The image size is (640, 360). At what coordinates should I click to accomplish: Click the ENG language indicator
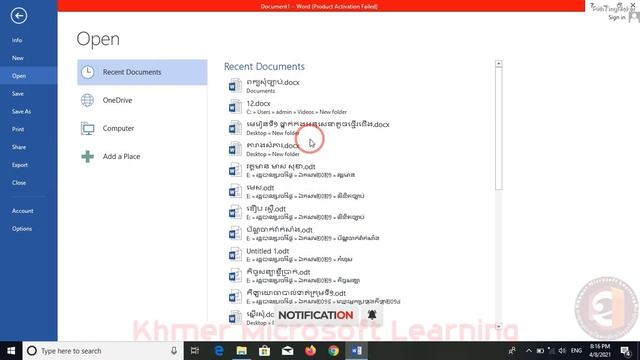[576, 351]
